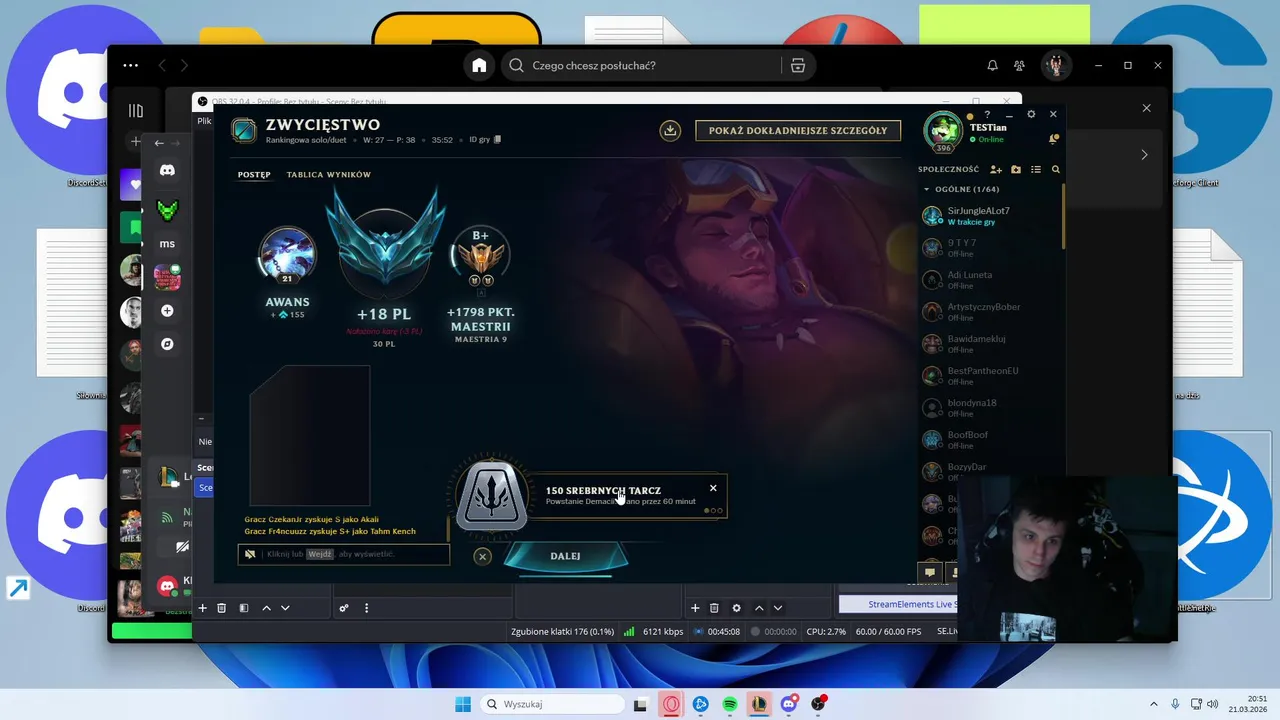
Task: Click the League client help question mark
Action: [x=986, y=115]
